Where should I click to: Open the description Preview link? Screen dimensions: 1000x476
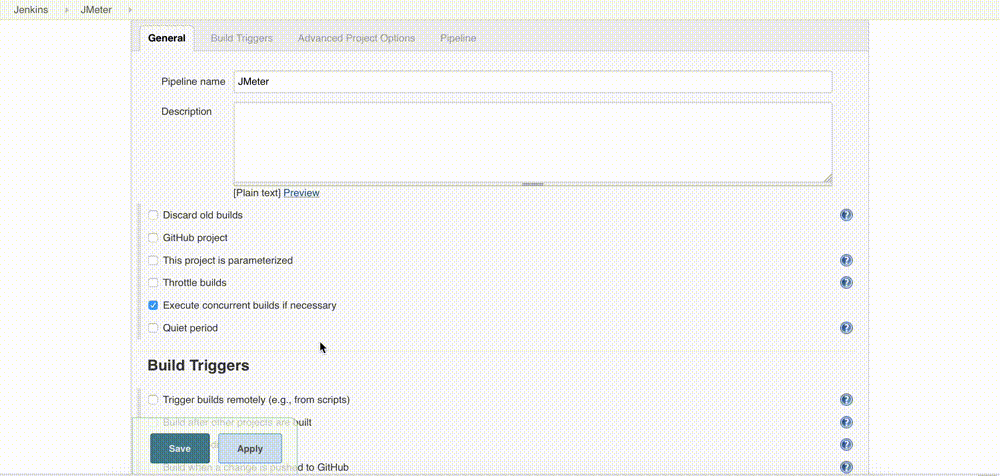click(301, 193)
